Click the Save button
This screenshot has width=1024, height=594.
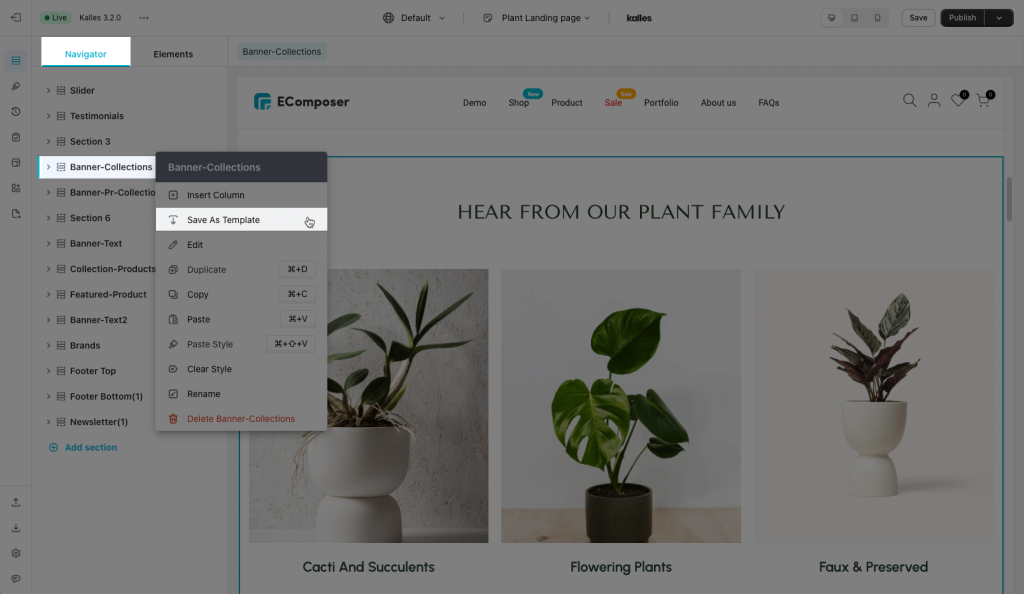click(x=918, y=18)
